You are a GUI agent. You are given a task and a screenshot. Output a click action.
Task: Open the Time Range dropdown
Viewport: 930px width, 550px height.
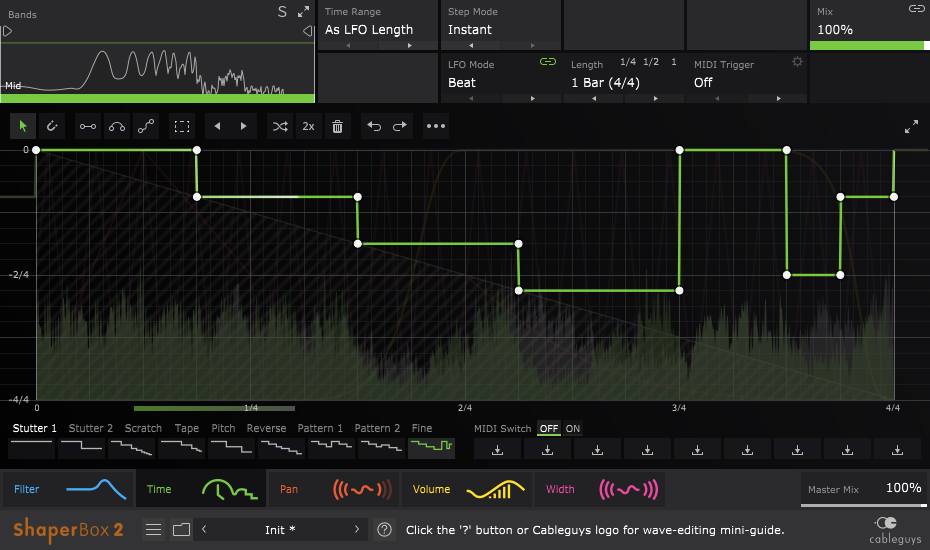(369, 30)
